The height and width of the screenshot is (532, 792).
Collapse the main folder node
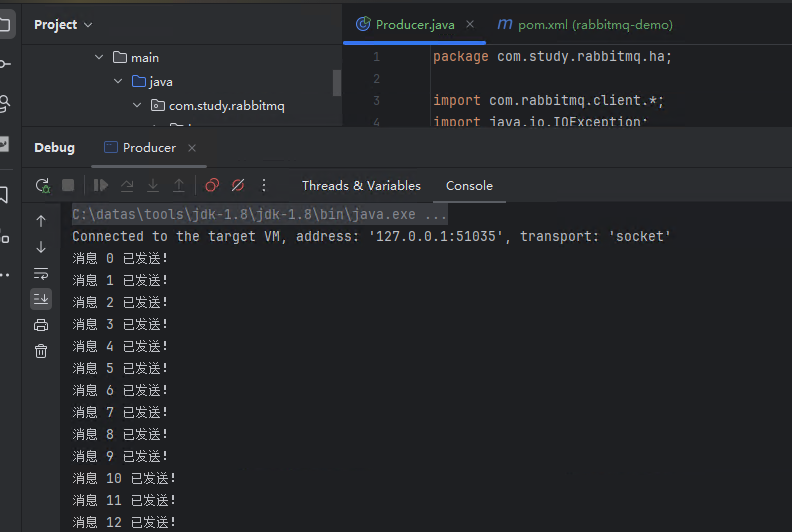[99, 58]
